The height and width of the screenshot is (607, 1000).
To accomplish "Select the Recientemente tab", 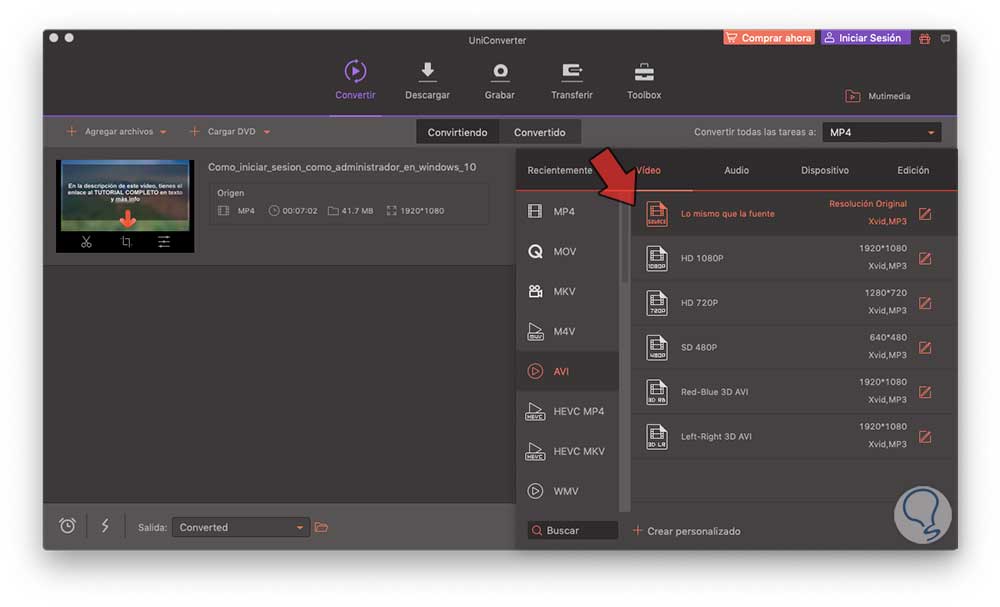I will [x=559, y=170].
